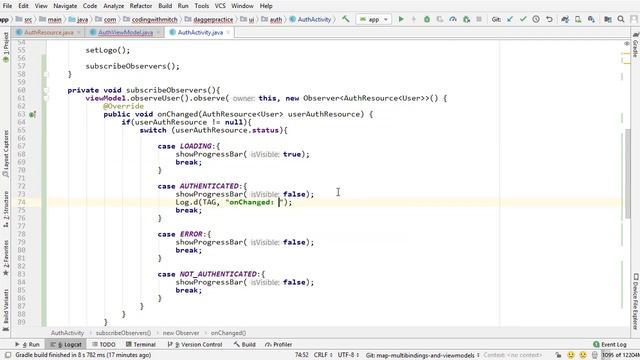The height and width of the screenshot is (360, 640).
Task: Run the app with green play button
Action: pyautogui.click(x=401, y=19)
